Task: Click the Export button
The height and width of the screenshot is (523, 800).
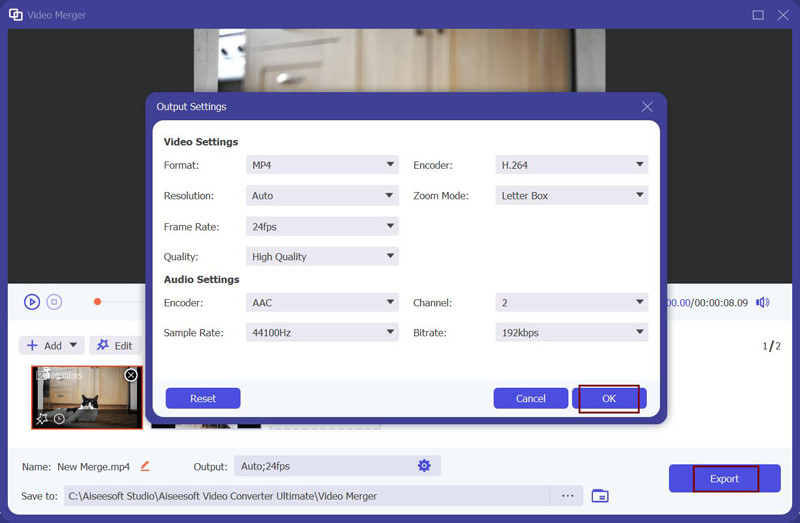Action: tap(724, 479)
